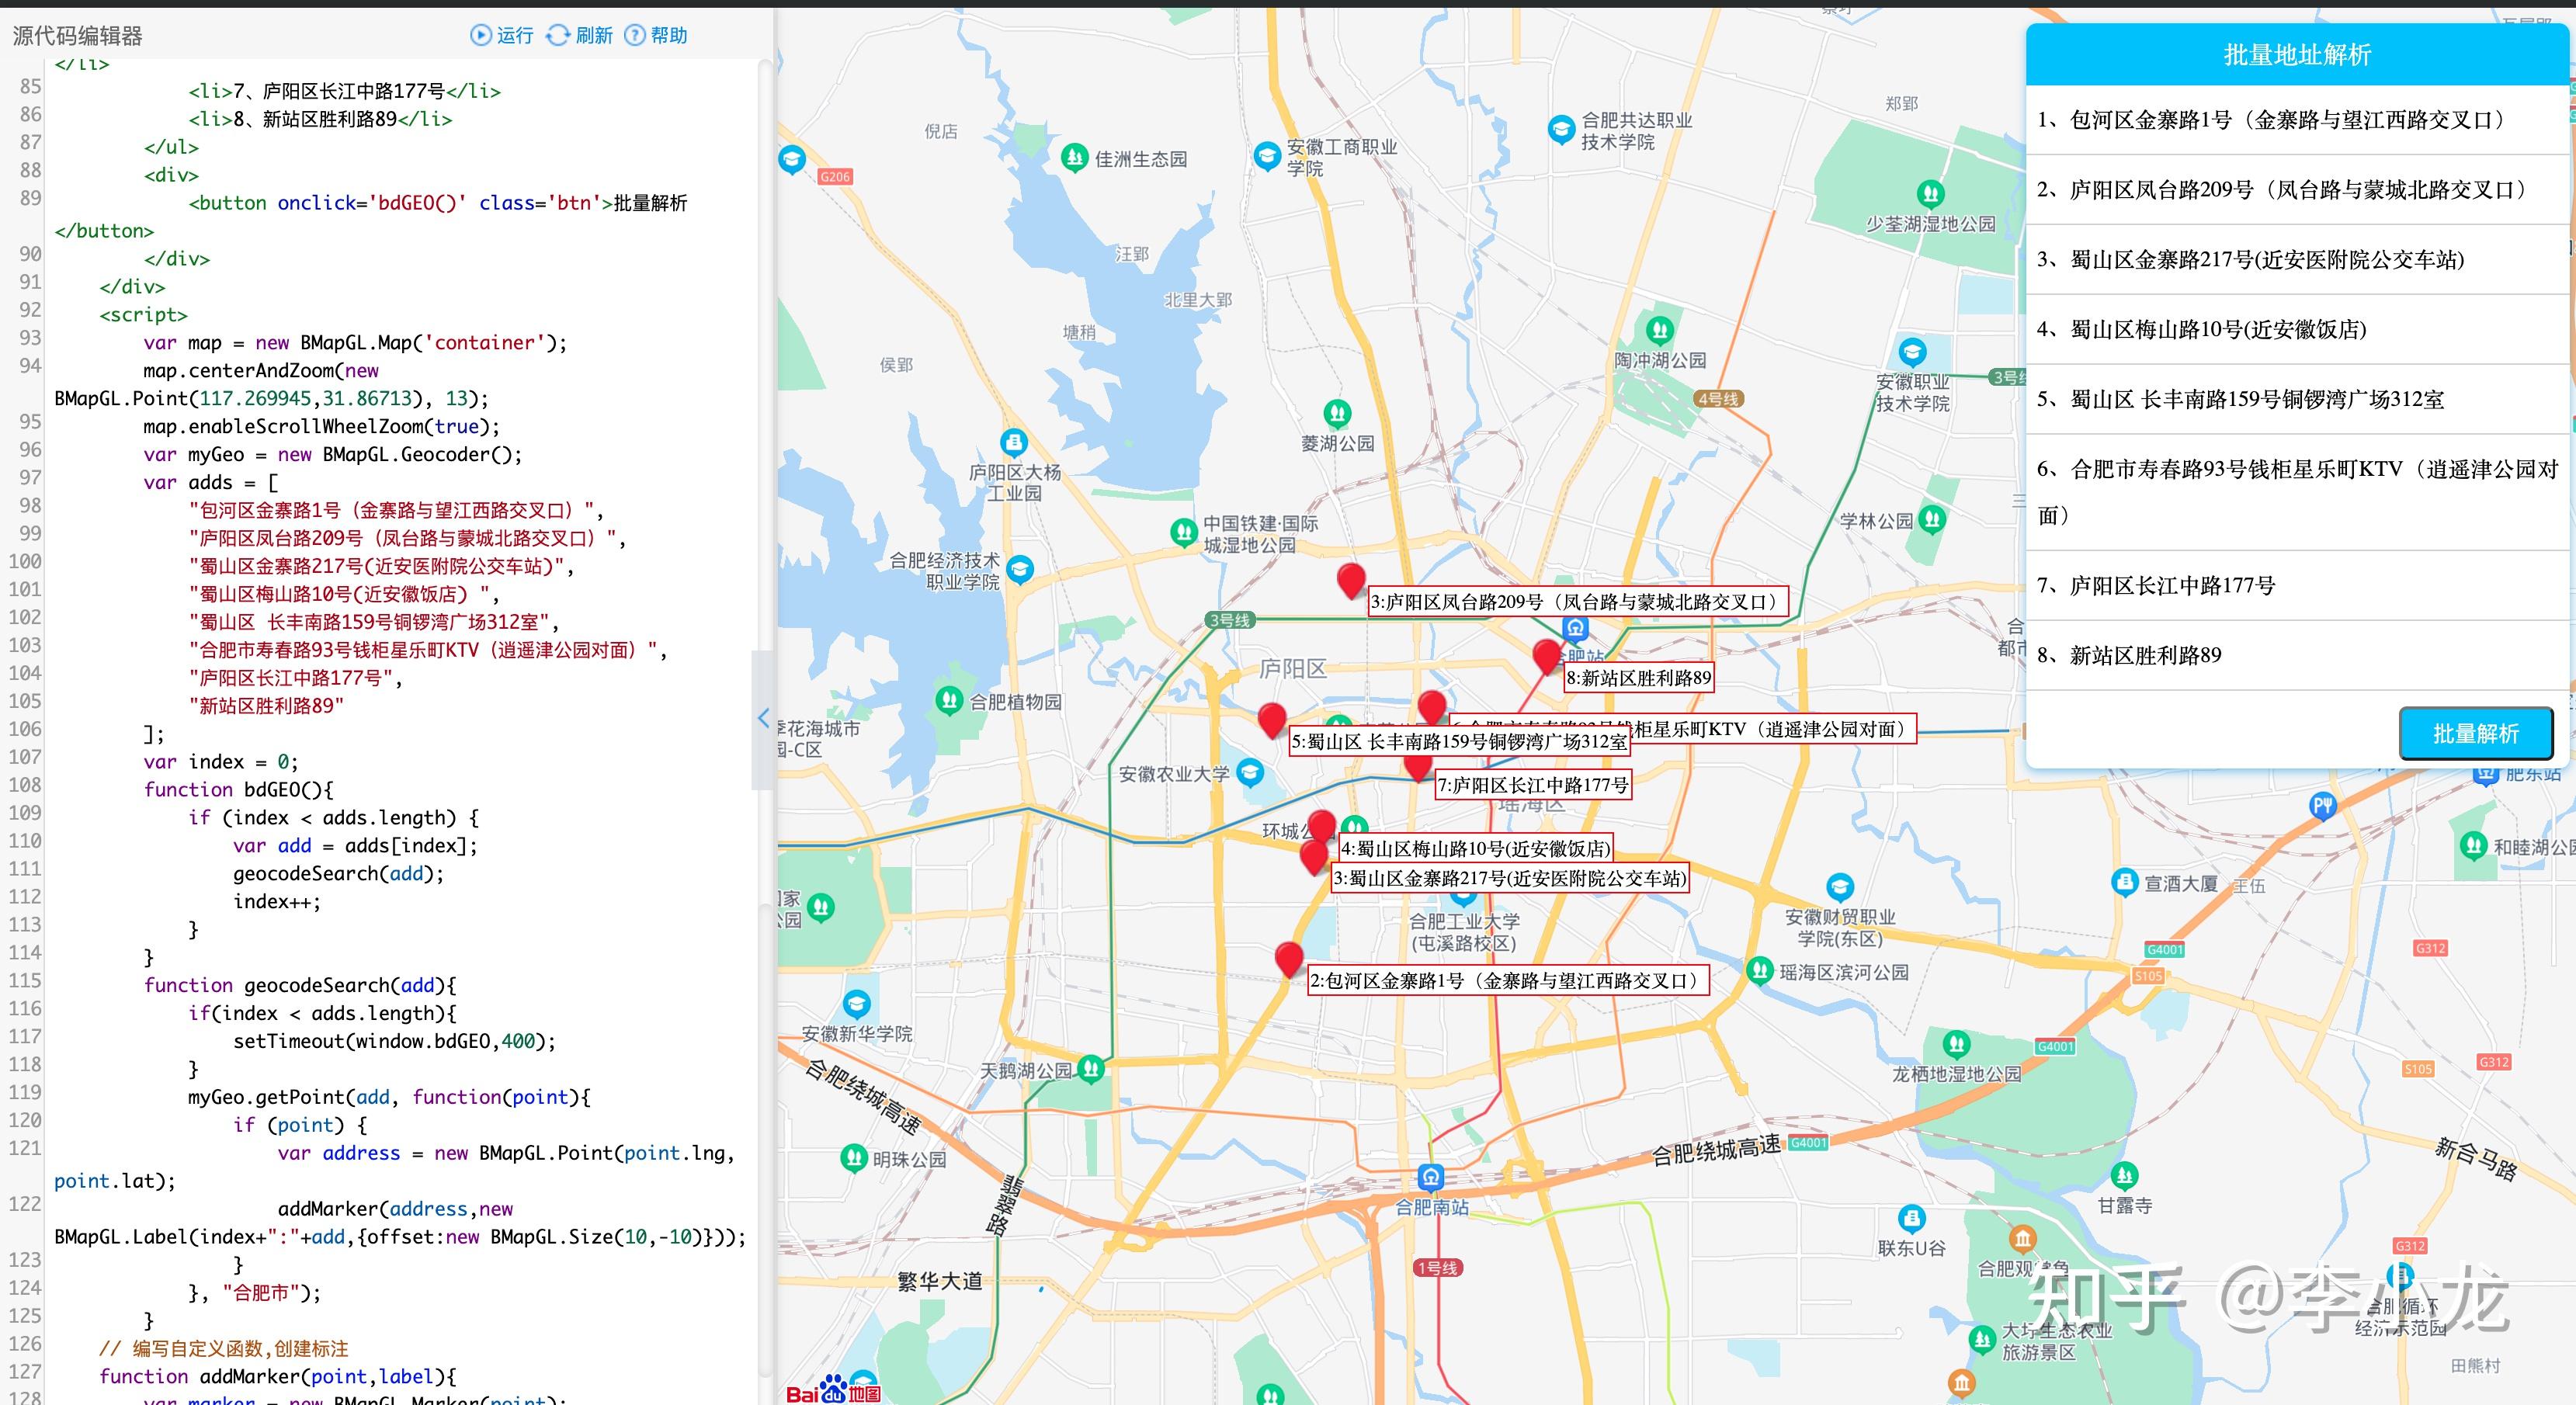The width and height of the screenshot is (2576, 1405).
Task: Click line 107 var index = 0
Action: (220, 762)
